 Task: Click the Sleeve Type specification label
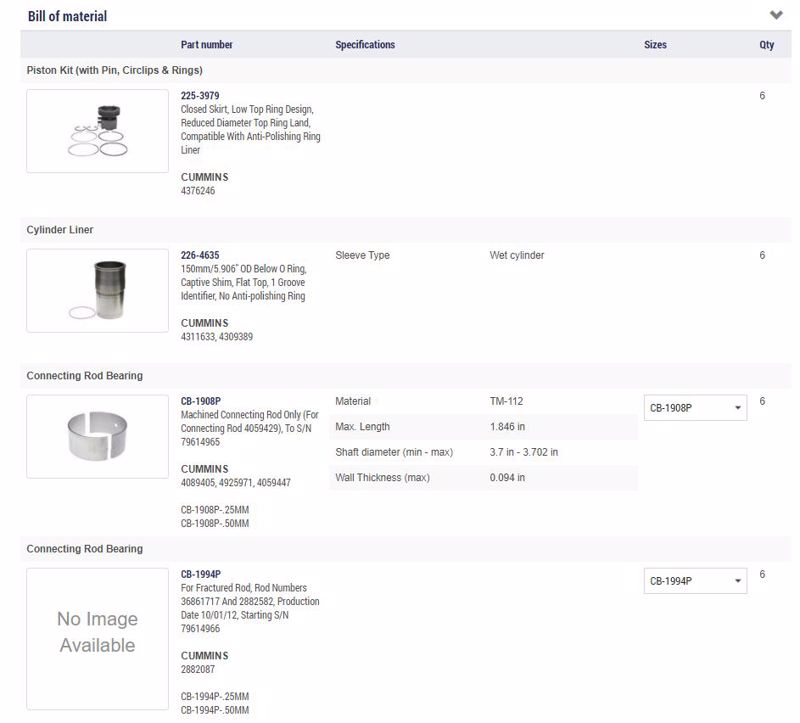tap(362, 255)
